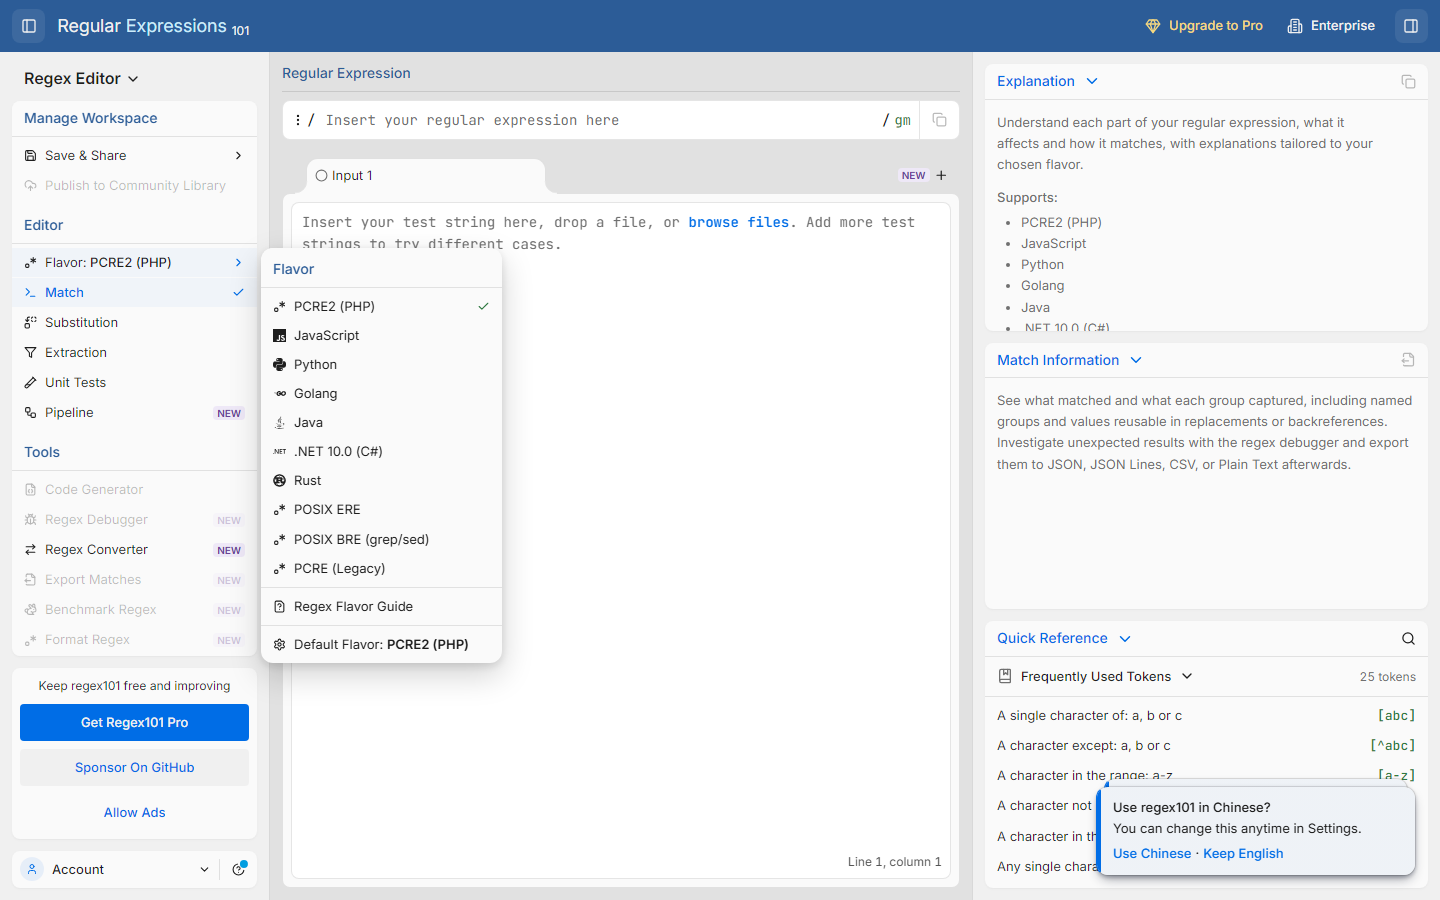
Task: Expand the Save & Share submenu
Action: [x=134, y=156]
